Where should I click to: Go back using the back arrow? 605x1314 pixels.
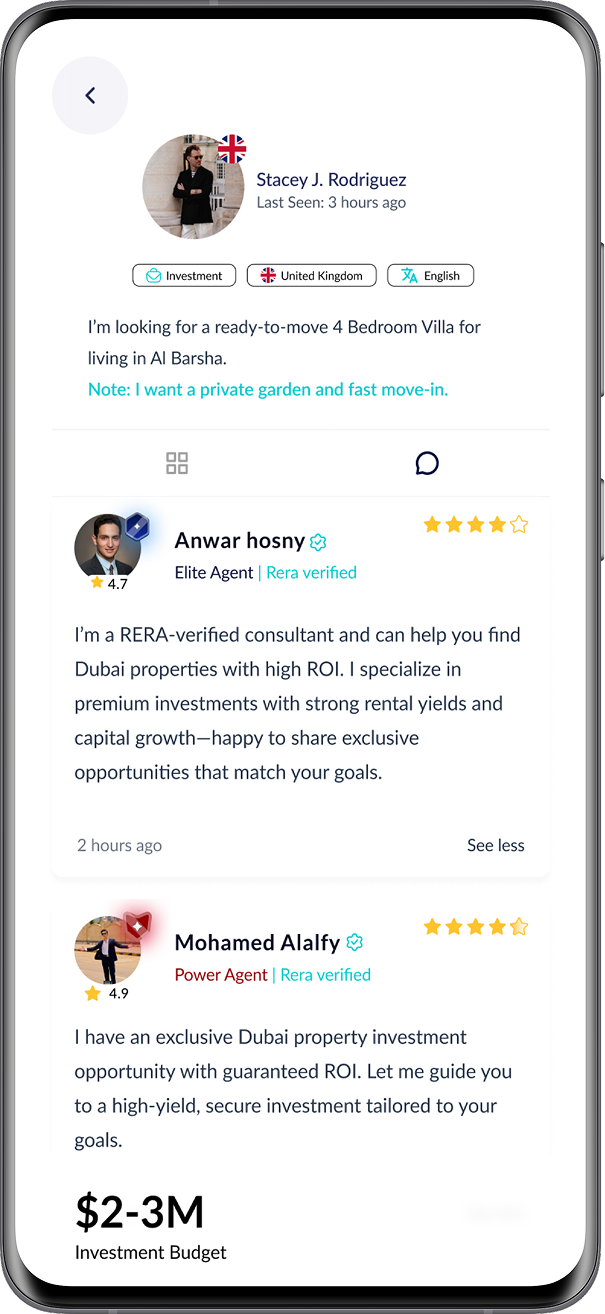[x=89, y=95]
